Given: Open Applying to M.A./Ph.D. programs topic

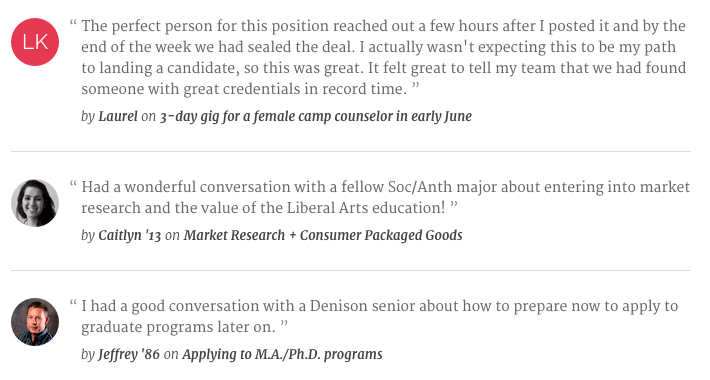Looking at the screenshot, I should click(282, 355).
